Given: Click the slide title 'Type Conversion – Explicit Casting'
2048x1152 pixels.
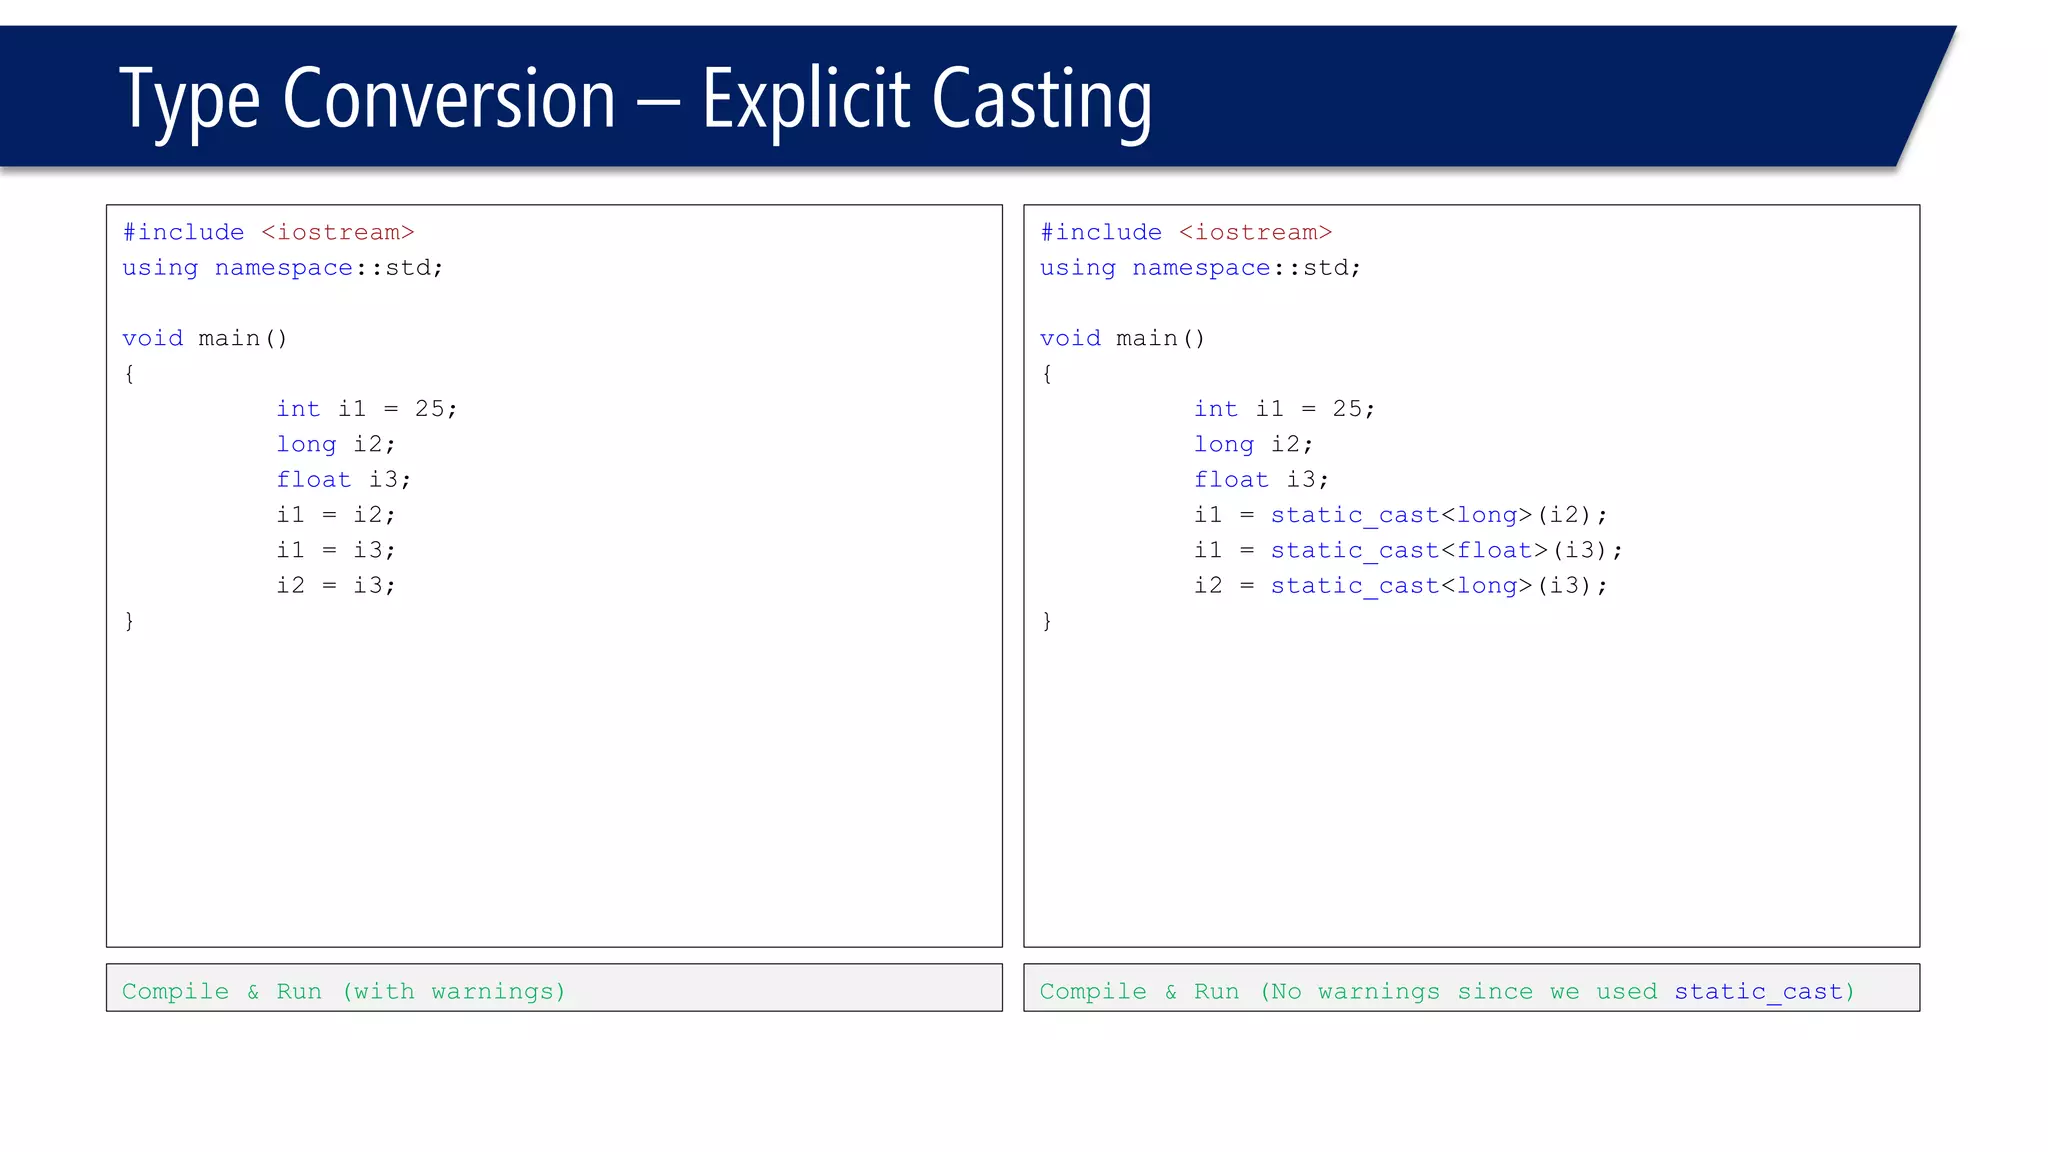Looking at the screenshot, I should click(x=635, y=100).
